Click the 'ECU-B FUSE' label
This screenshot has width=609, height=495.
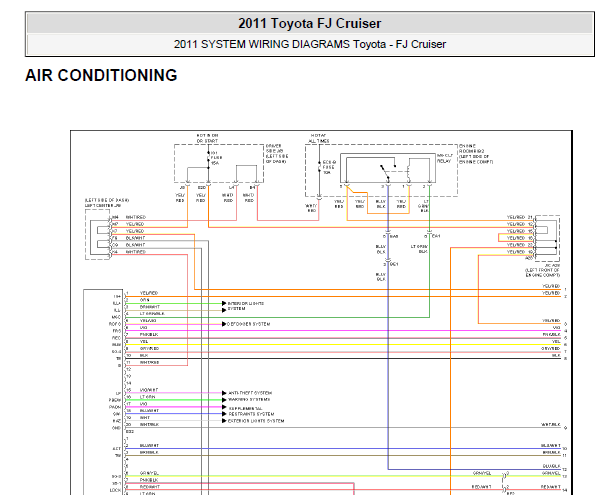tap(329, 167)
